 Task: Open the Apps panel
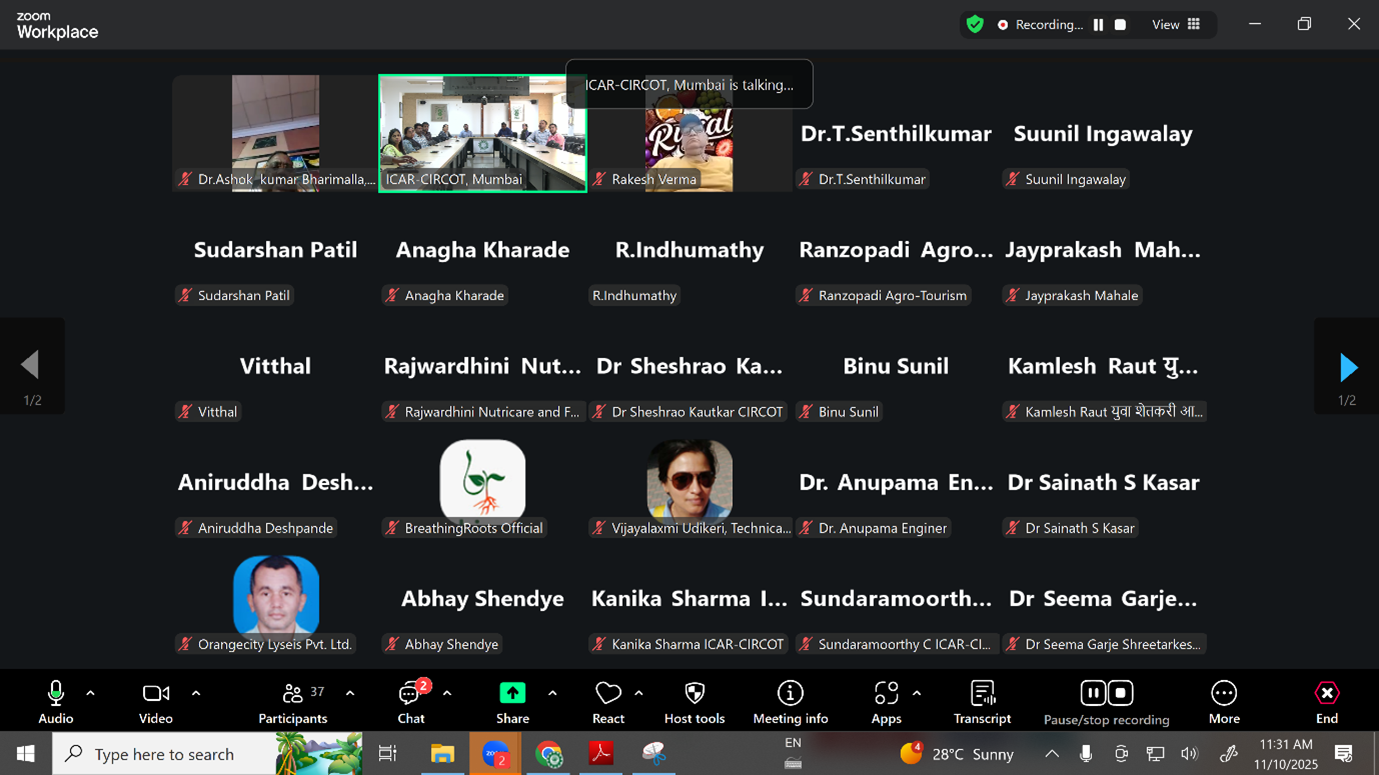(886, 703)
